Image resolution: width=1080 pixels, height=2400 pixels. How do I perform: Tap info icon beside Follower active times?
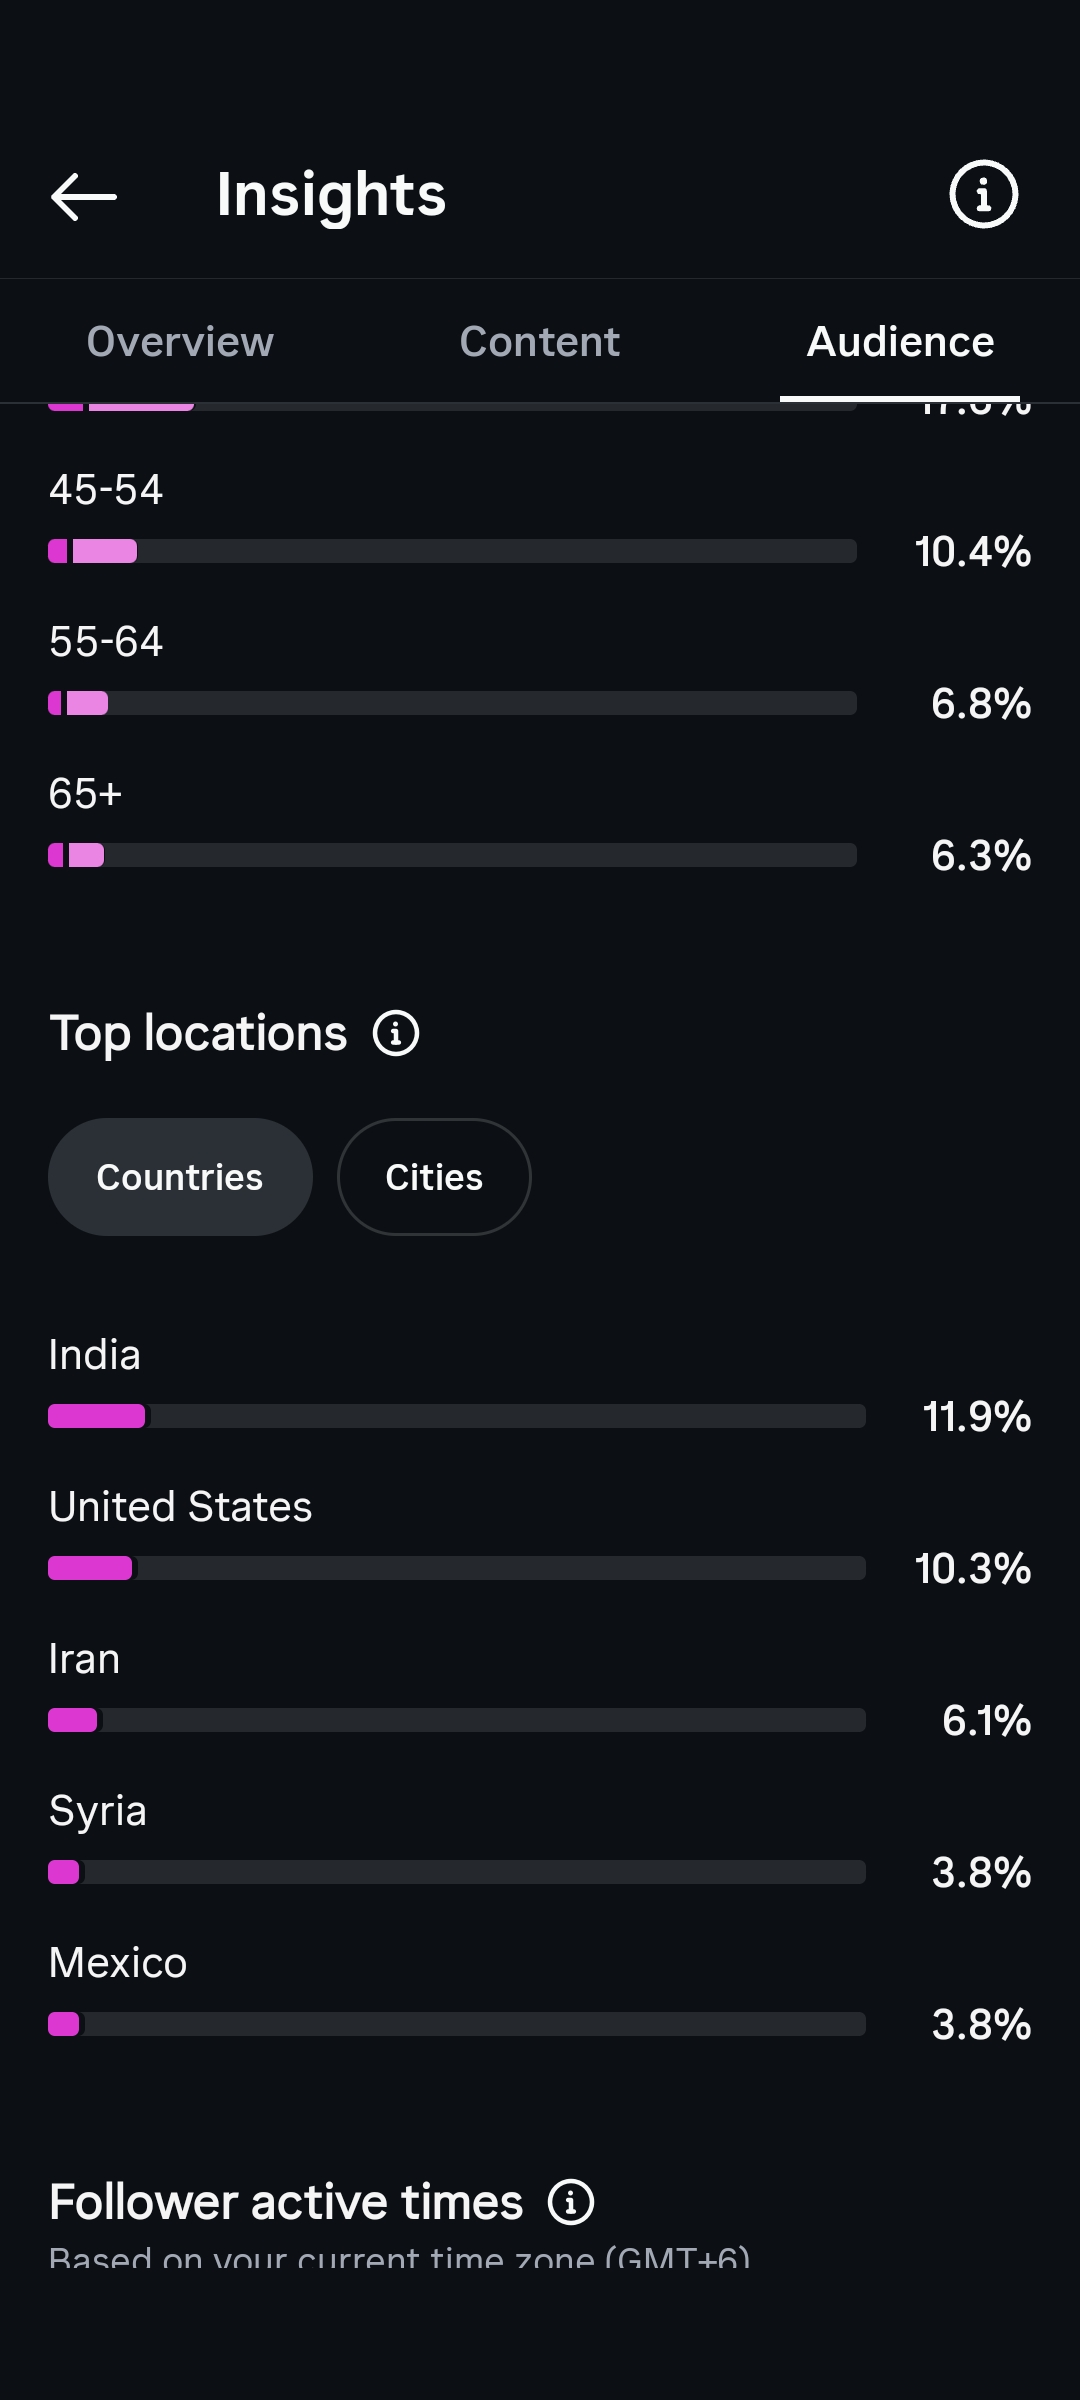pyautogui.click(x=571, y=2202)
